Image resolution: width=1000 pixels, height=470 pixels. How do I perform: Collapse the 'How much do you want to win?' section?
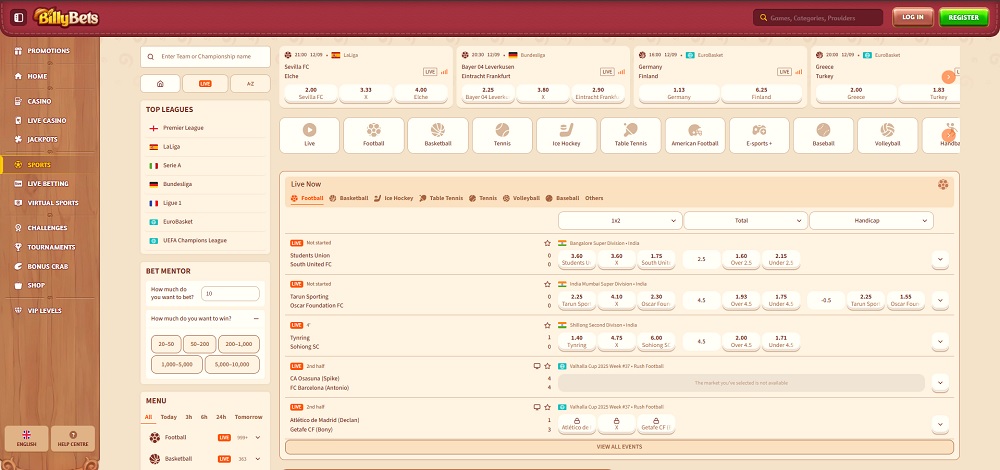pos(256,318)
